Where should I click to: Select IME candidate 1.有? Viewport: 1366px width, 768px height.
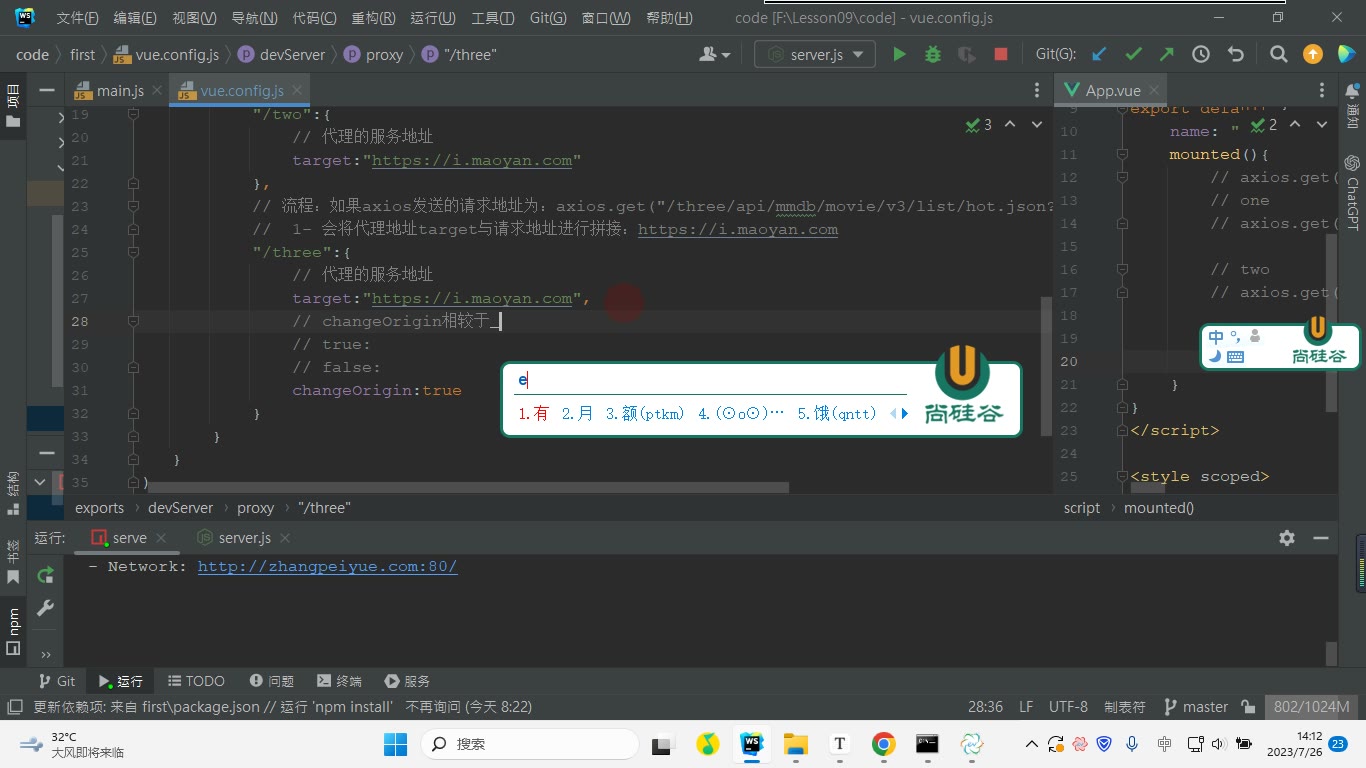coord(533,413)
